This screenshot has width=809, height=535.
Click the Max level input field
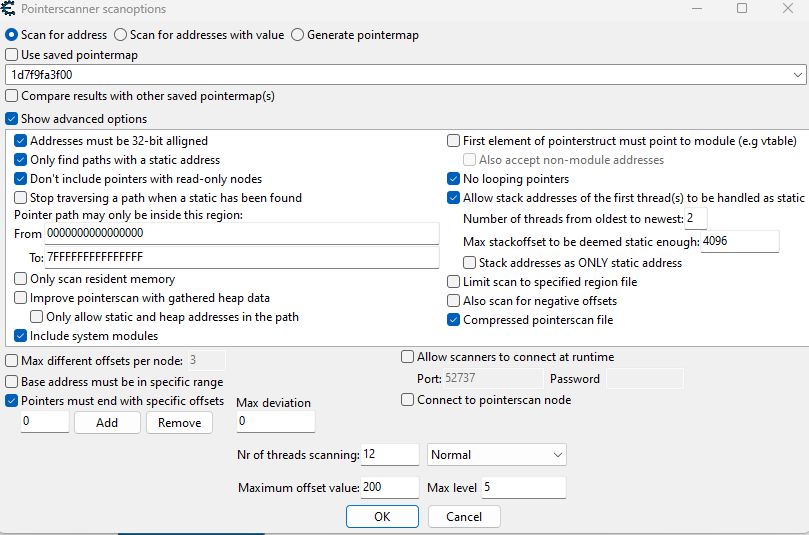pyautogui.click(x=523, y=488)
